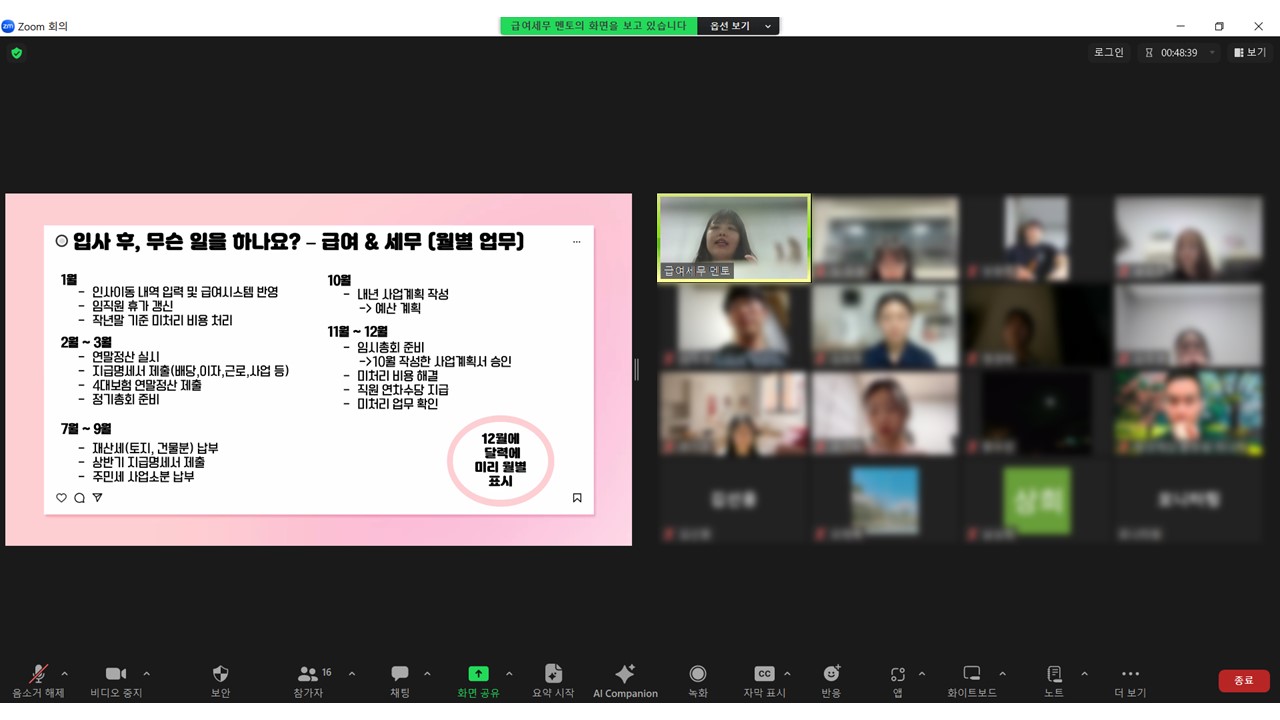Click the red 종료 button
Viewport: 1280px width, 720px height.
[x=1243, y=680]
